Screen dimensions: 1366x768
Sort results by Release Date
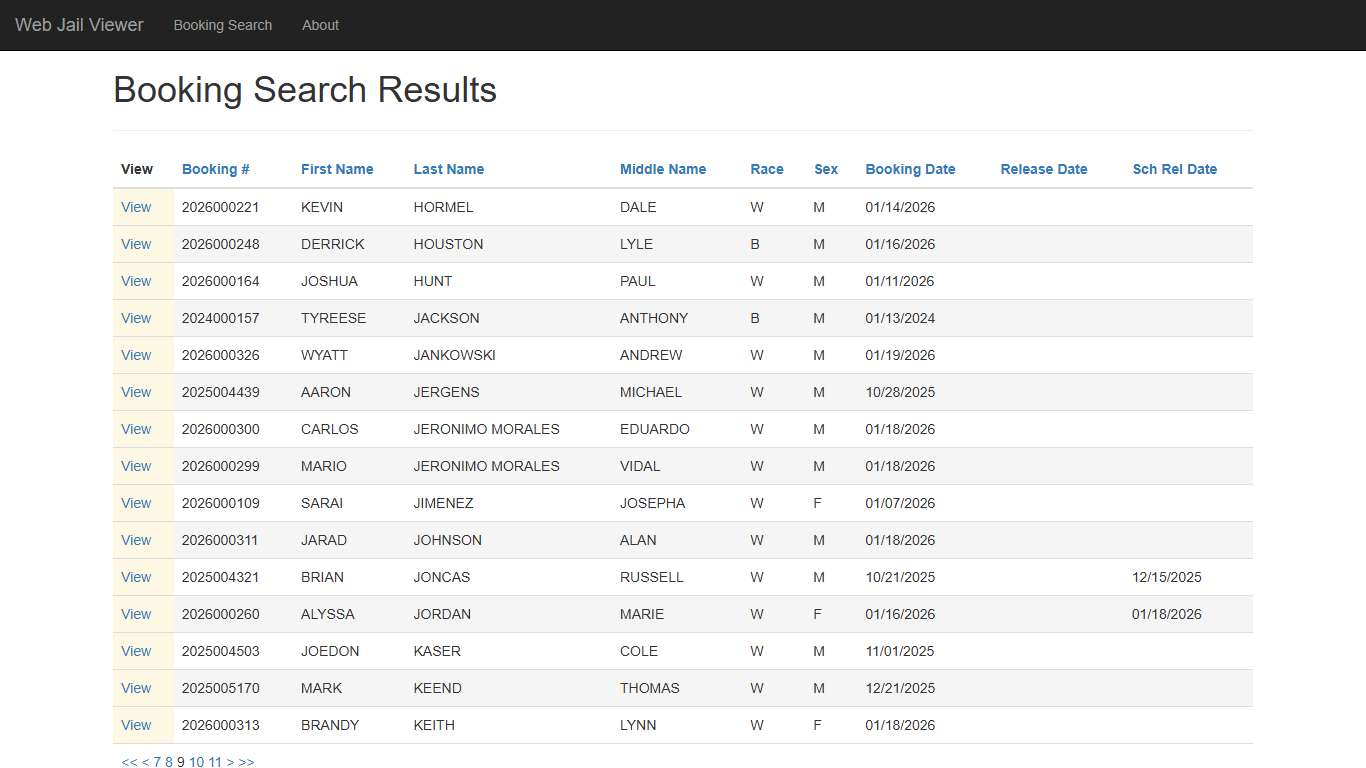click(x=1043, y=169)
